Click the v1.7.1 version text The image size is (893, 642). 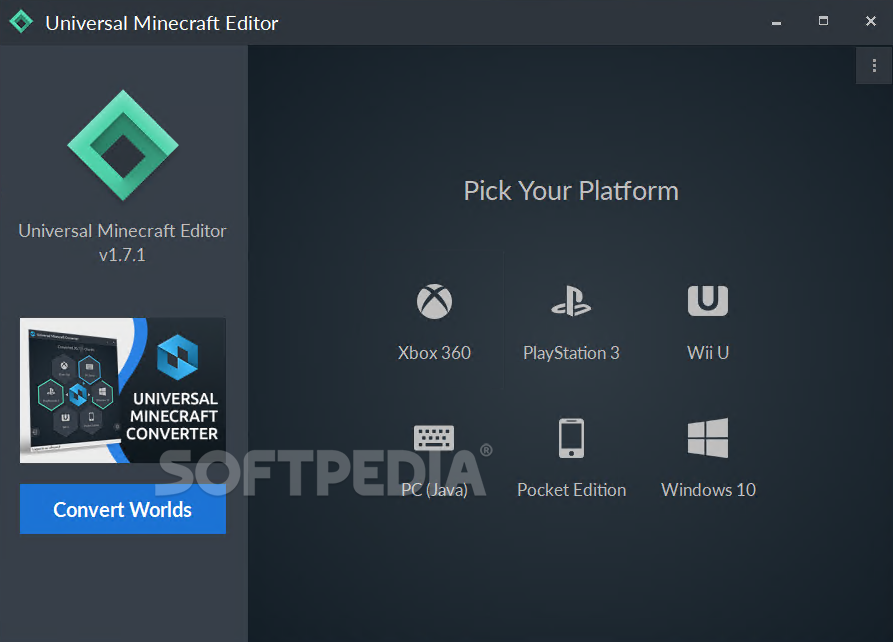tap(122, 255)
